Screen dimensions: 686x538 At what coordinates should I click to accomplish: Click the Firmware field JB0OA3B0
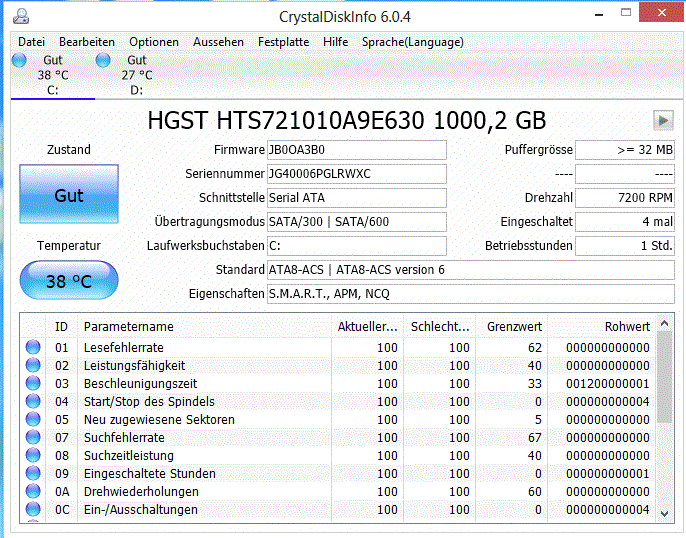pos(357,150)
